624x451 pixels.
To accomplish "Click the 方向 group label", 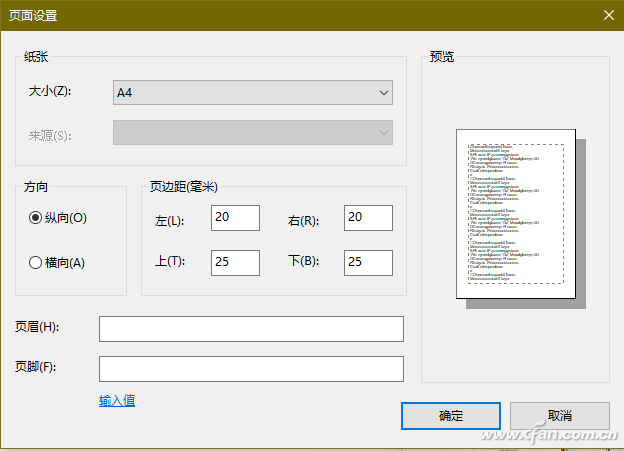I will click(x=36, y=186).
